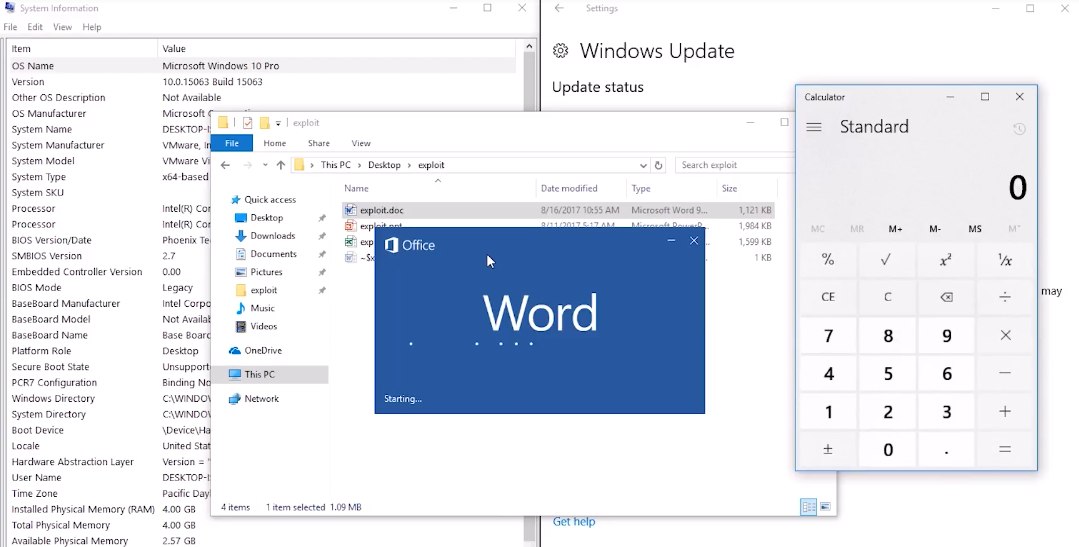The image size is (1079, 547).
Task: Open the Home ribbon tab
Action: tap(275, 143)
